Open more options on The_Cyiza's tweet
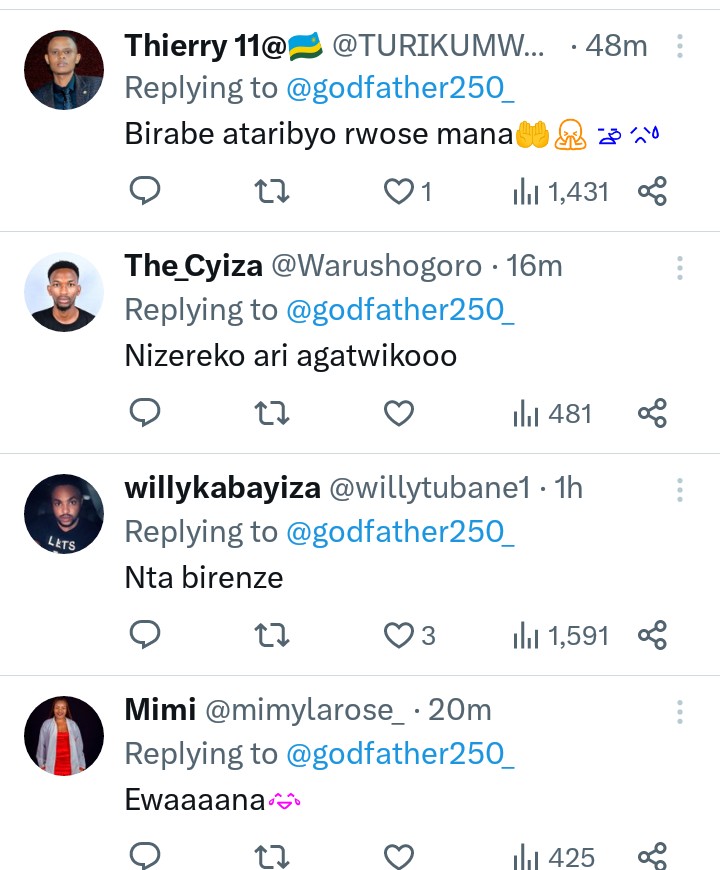 pyautogui.click(x=680, y=267)
